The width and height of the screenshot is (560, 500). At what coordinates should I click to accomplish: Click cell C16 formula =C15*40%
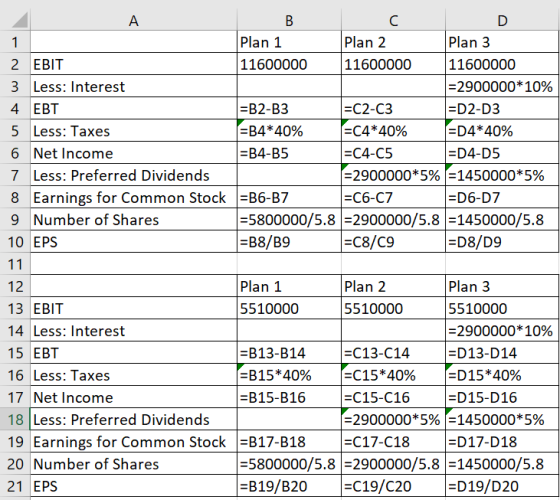coord(393,375)
